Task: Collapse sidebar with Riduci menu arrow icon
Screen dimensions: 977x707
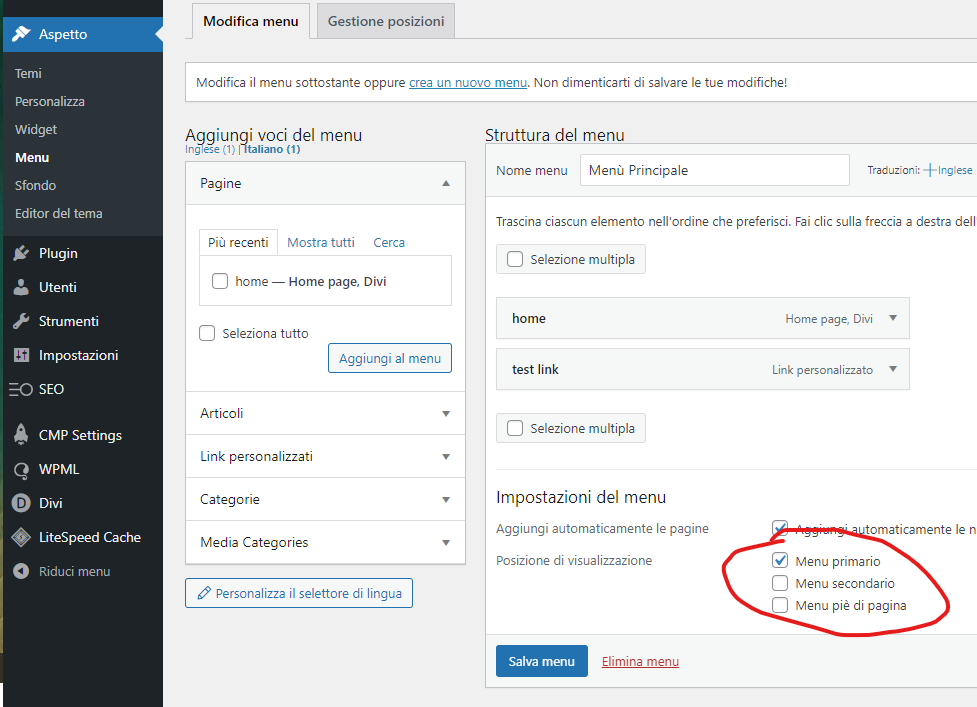Action: tap(21, 572)
